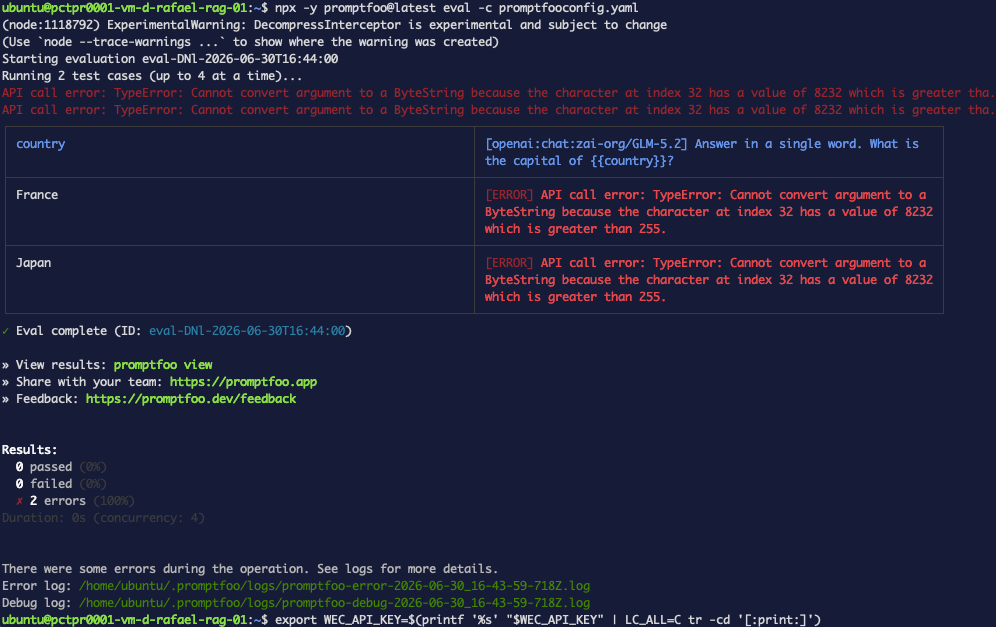996x627 pixels.
Task: Open the debug log file path
Action: pos(334,603)
